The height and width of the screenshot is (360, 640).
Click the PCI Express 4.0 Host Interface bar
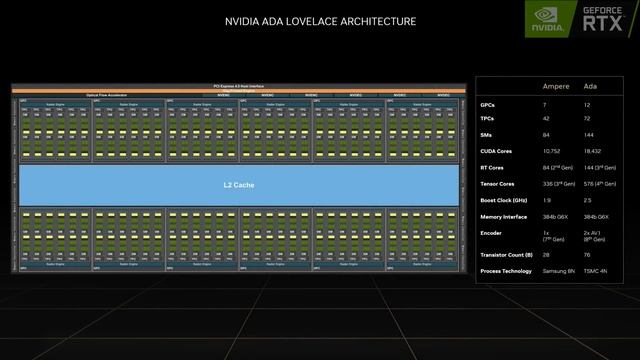239,86
